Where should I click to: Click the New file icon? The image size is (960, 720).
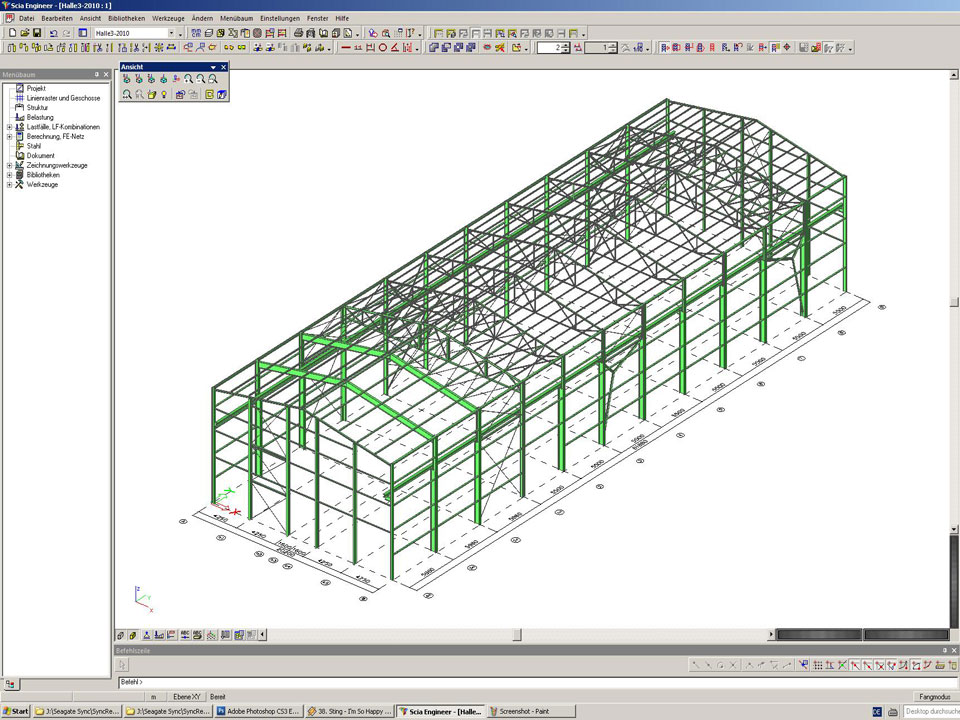click(12, 33)
